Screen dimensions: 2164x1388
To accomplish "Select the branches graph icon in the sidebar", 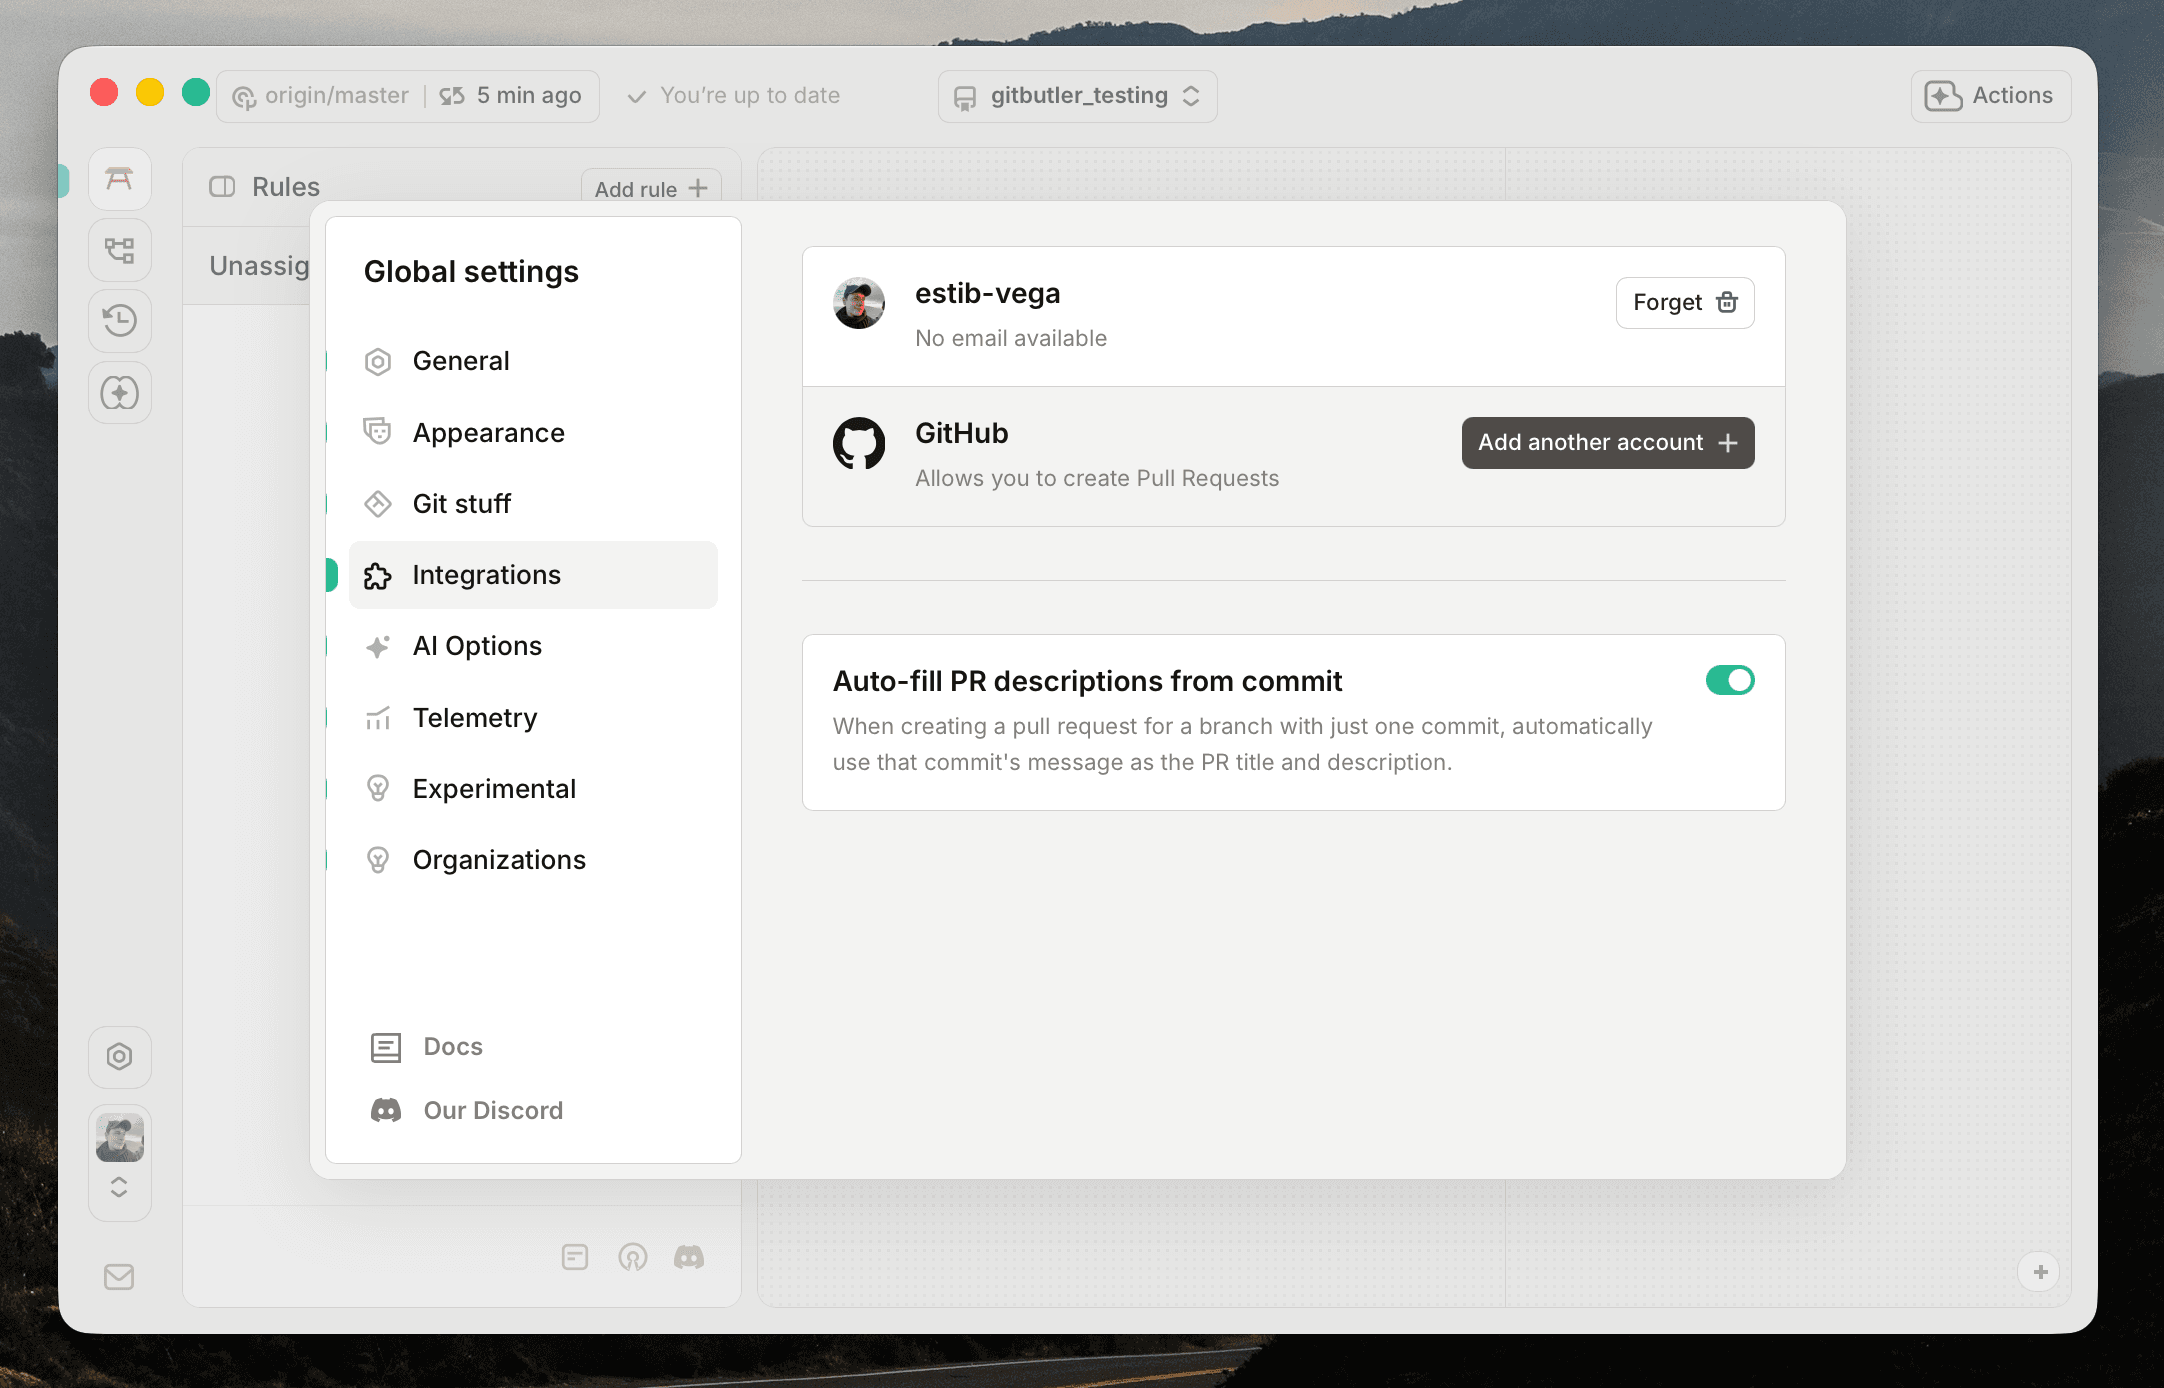I will click(x=119, y=250).
